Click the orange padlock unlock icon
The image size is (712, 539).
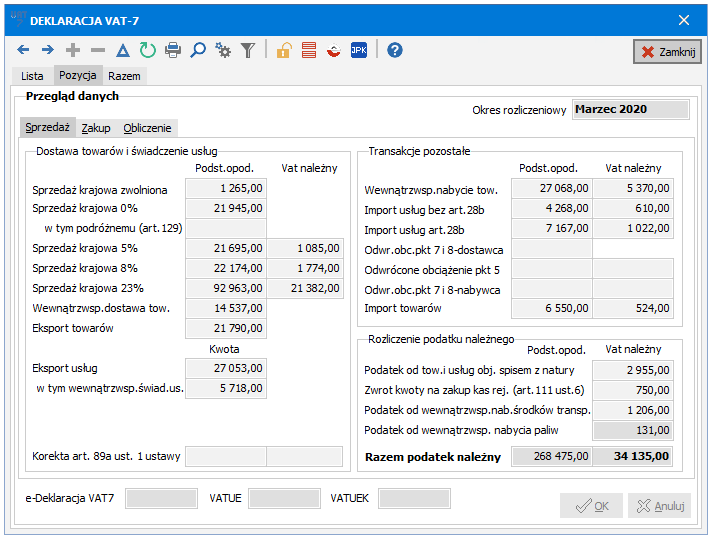(284, 50)
